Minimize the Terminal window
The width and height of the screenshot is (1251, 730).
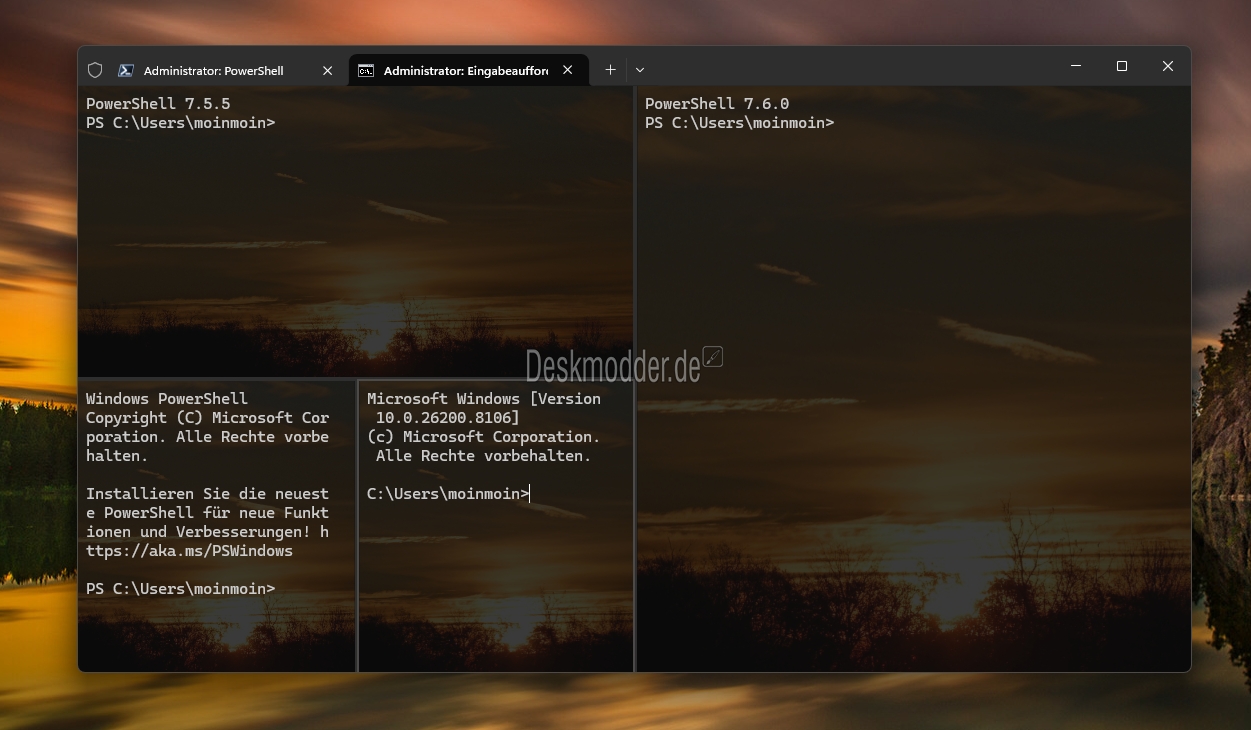click(x=1076, y=66)
